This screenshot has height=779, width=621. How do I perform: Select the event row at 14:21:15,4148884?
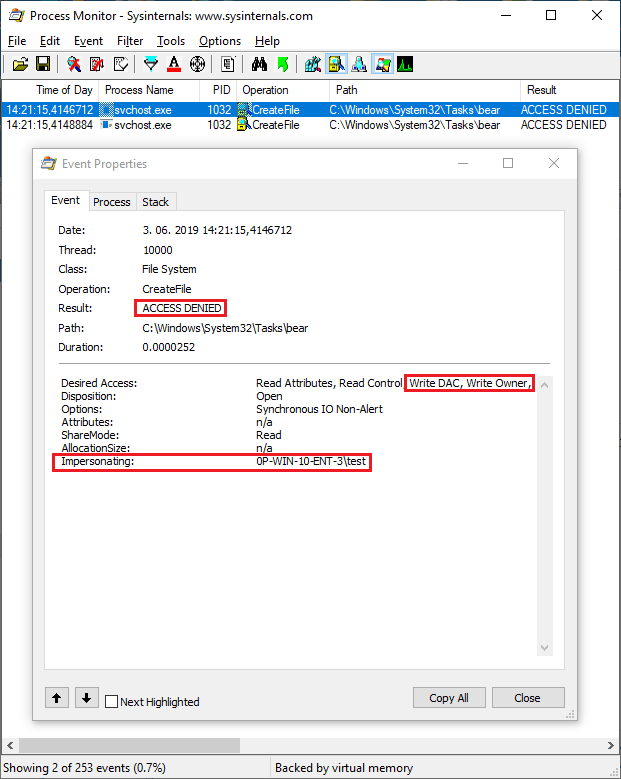click(310, 125)
